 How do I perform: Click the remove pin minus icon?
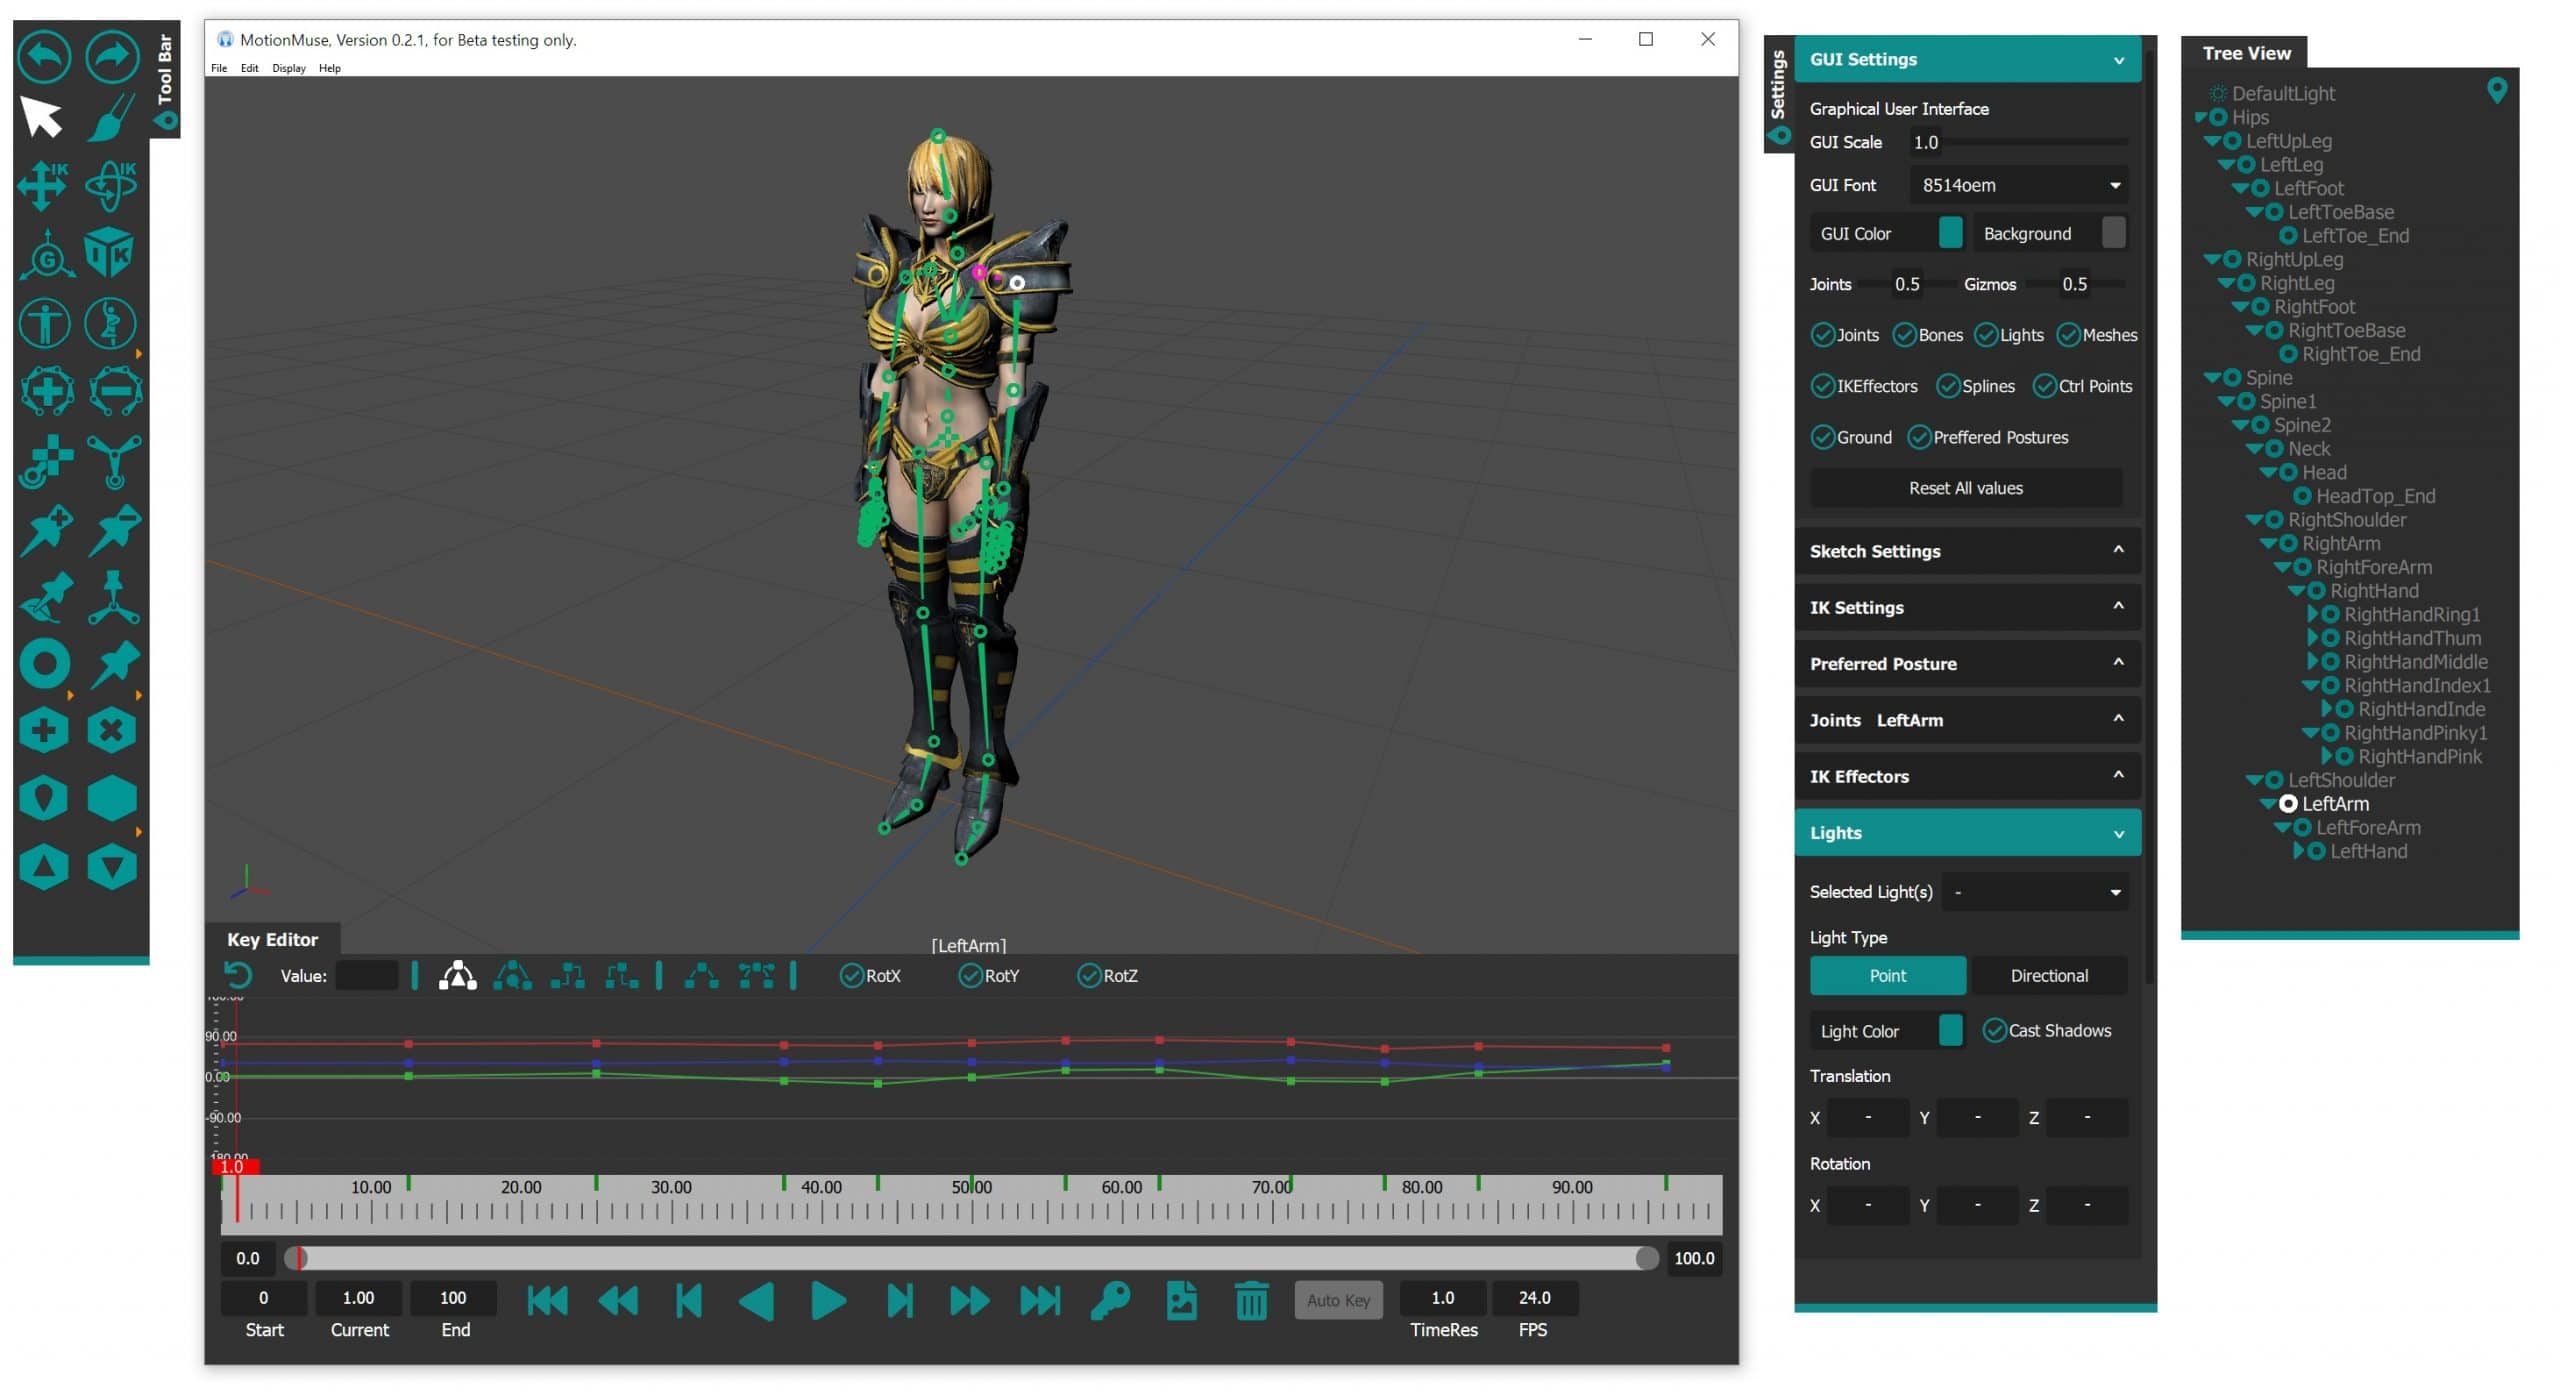click(x=114, y=530)
